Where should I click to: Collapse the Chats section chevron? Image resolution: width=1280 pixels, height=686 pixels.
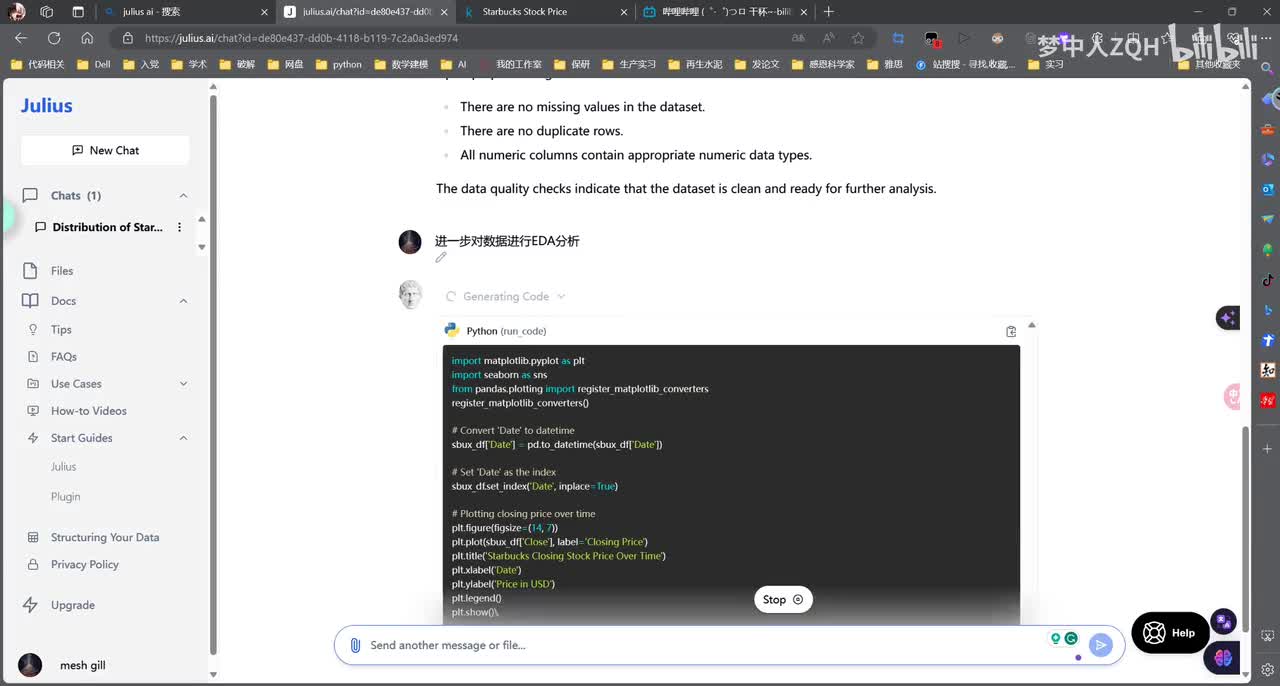tap(183, 196)
